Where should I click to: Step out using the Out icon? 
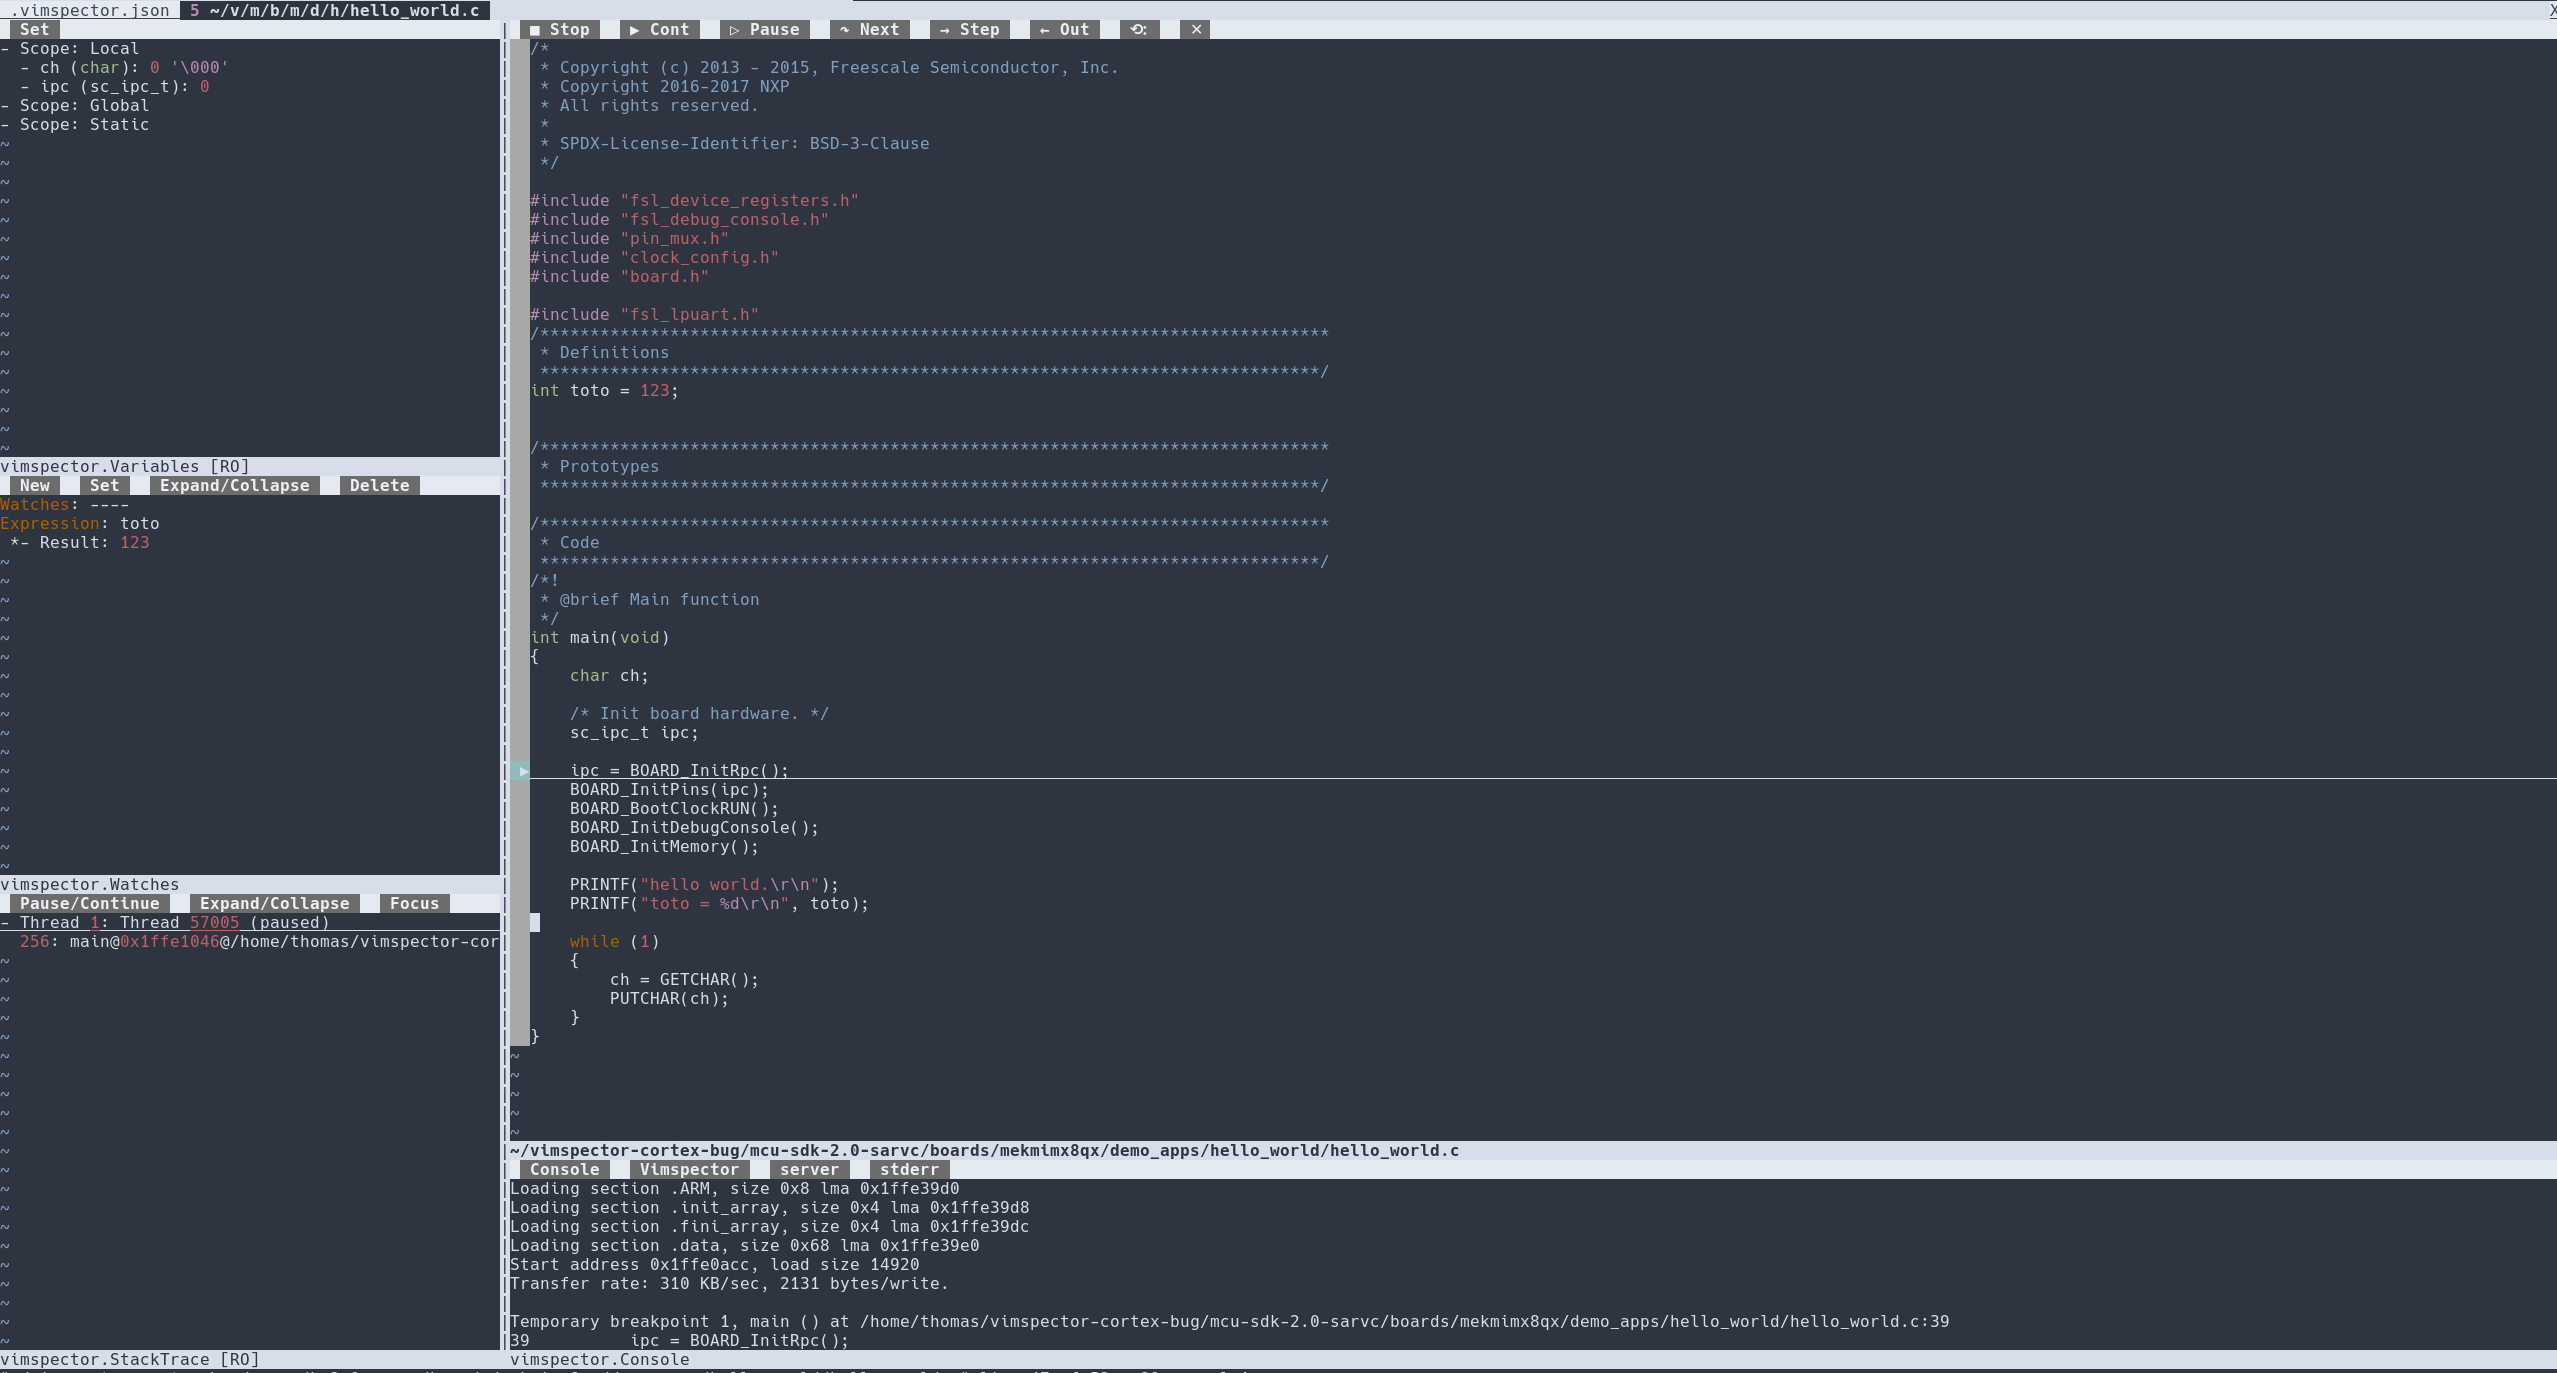coord(1062,29)
